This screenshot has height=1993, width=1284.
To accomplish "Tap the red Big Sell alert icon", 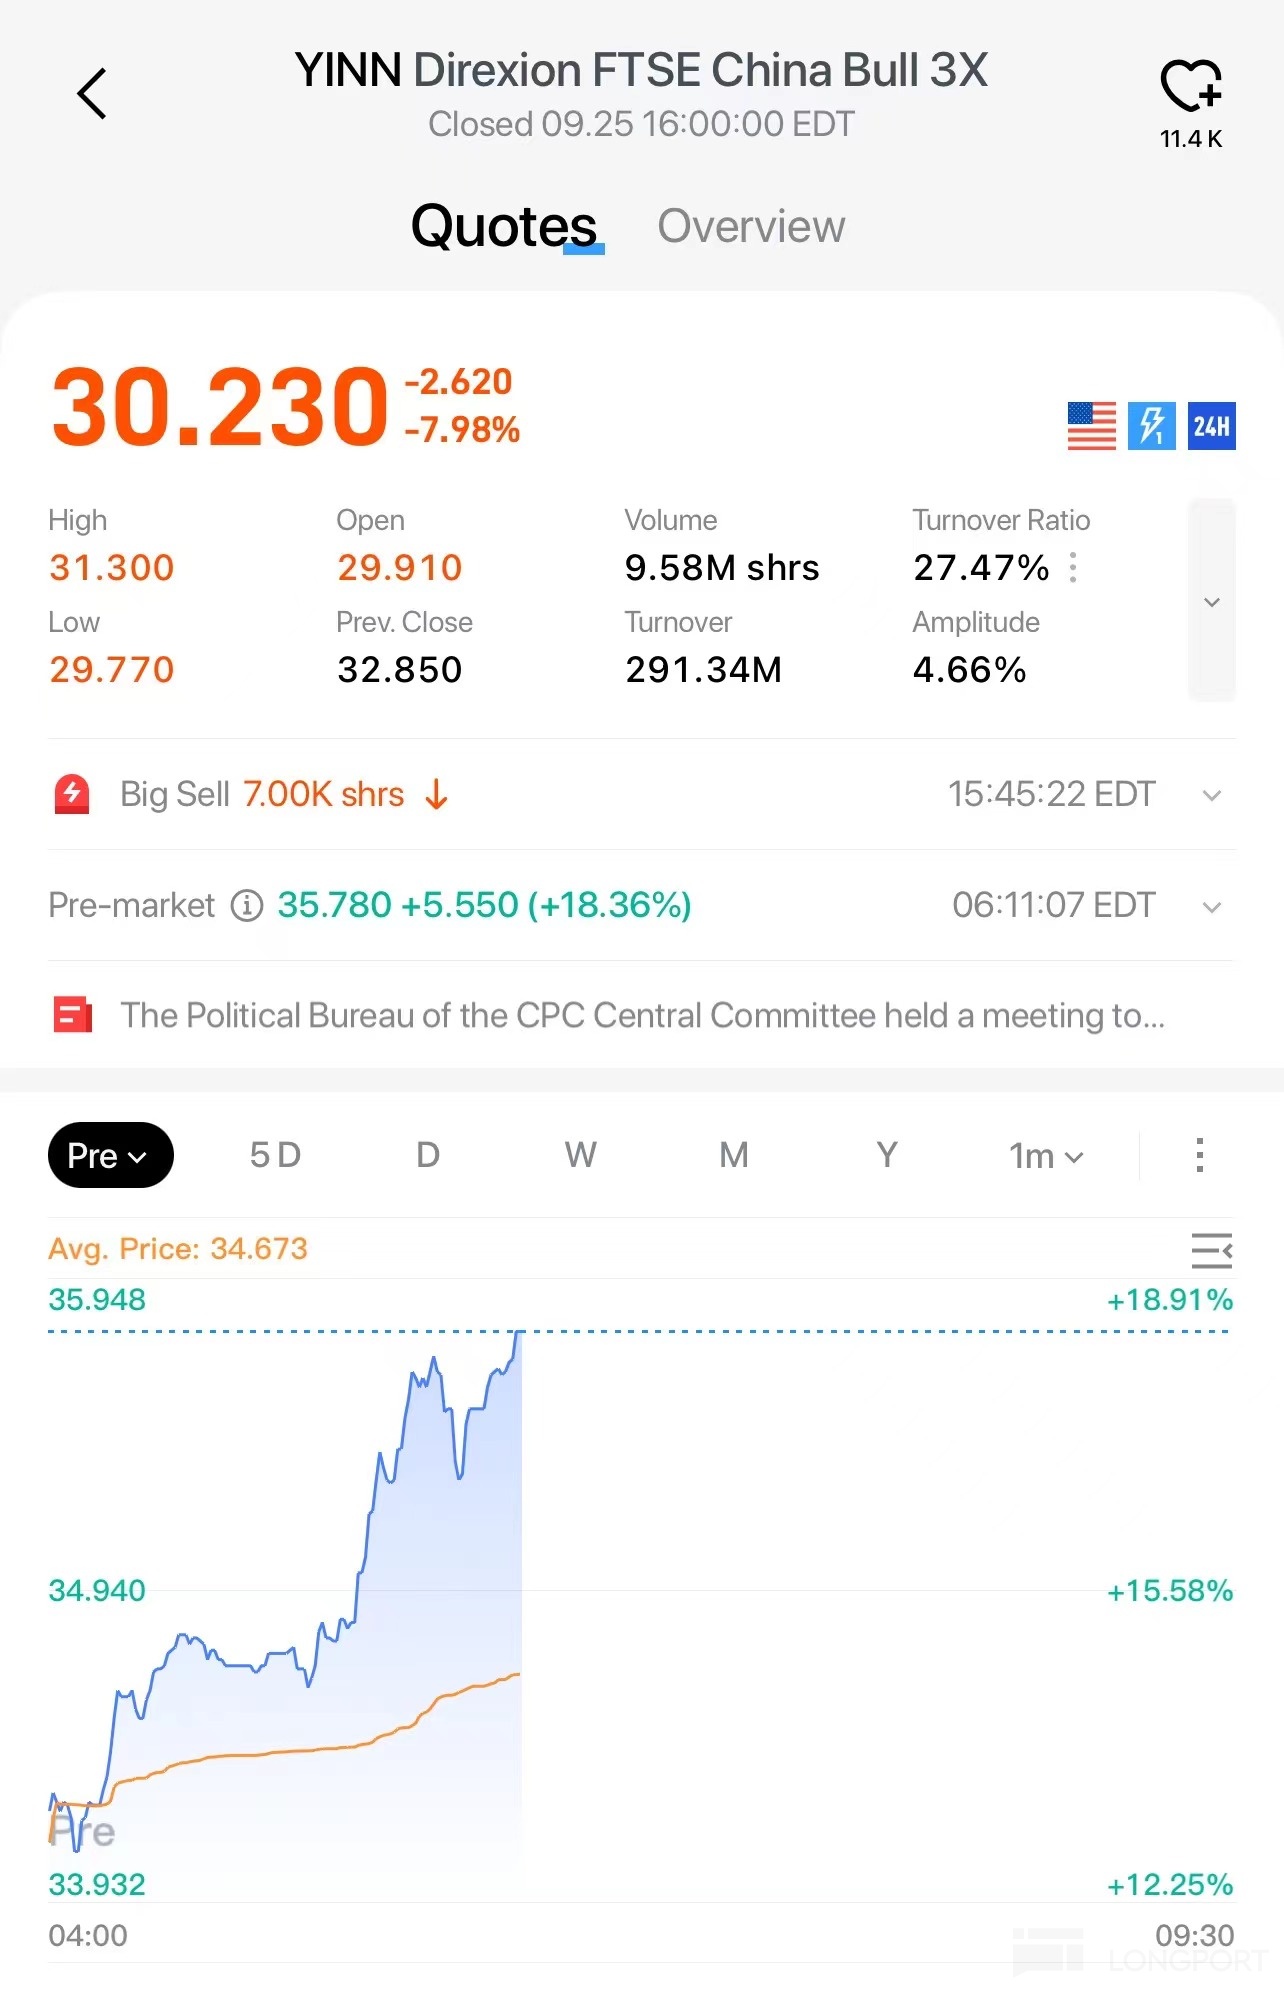I will (x=72, y=795).
